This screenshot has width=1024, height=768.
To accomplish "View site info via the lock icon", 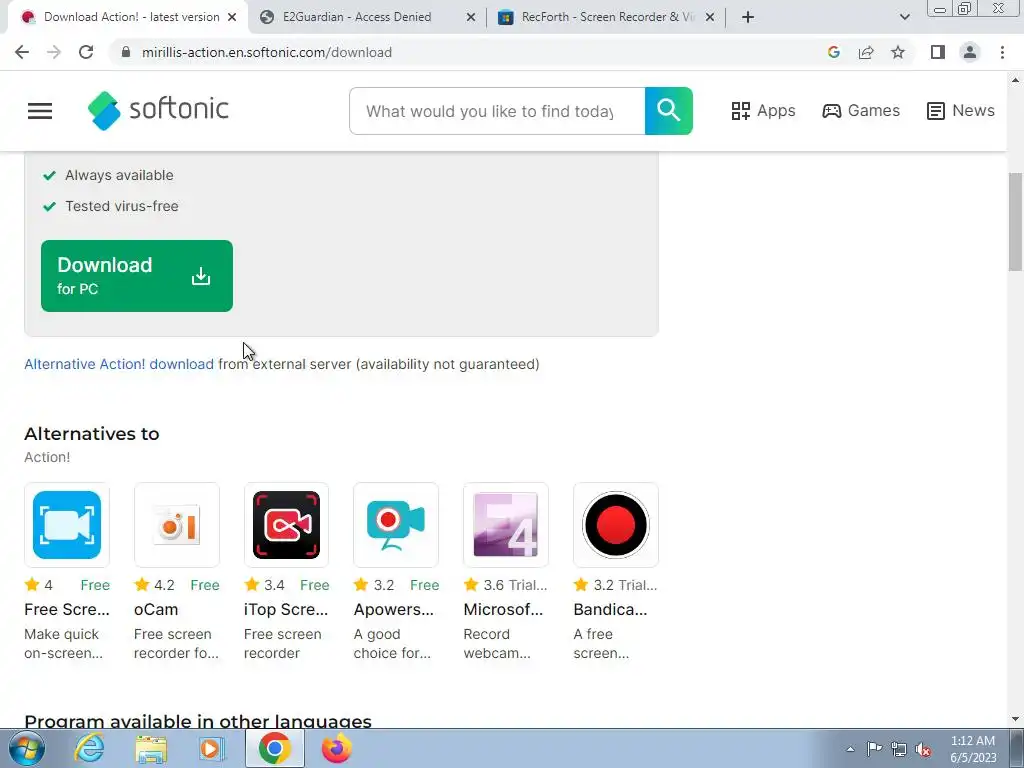I will 126,52.
